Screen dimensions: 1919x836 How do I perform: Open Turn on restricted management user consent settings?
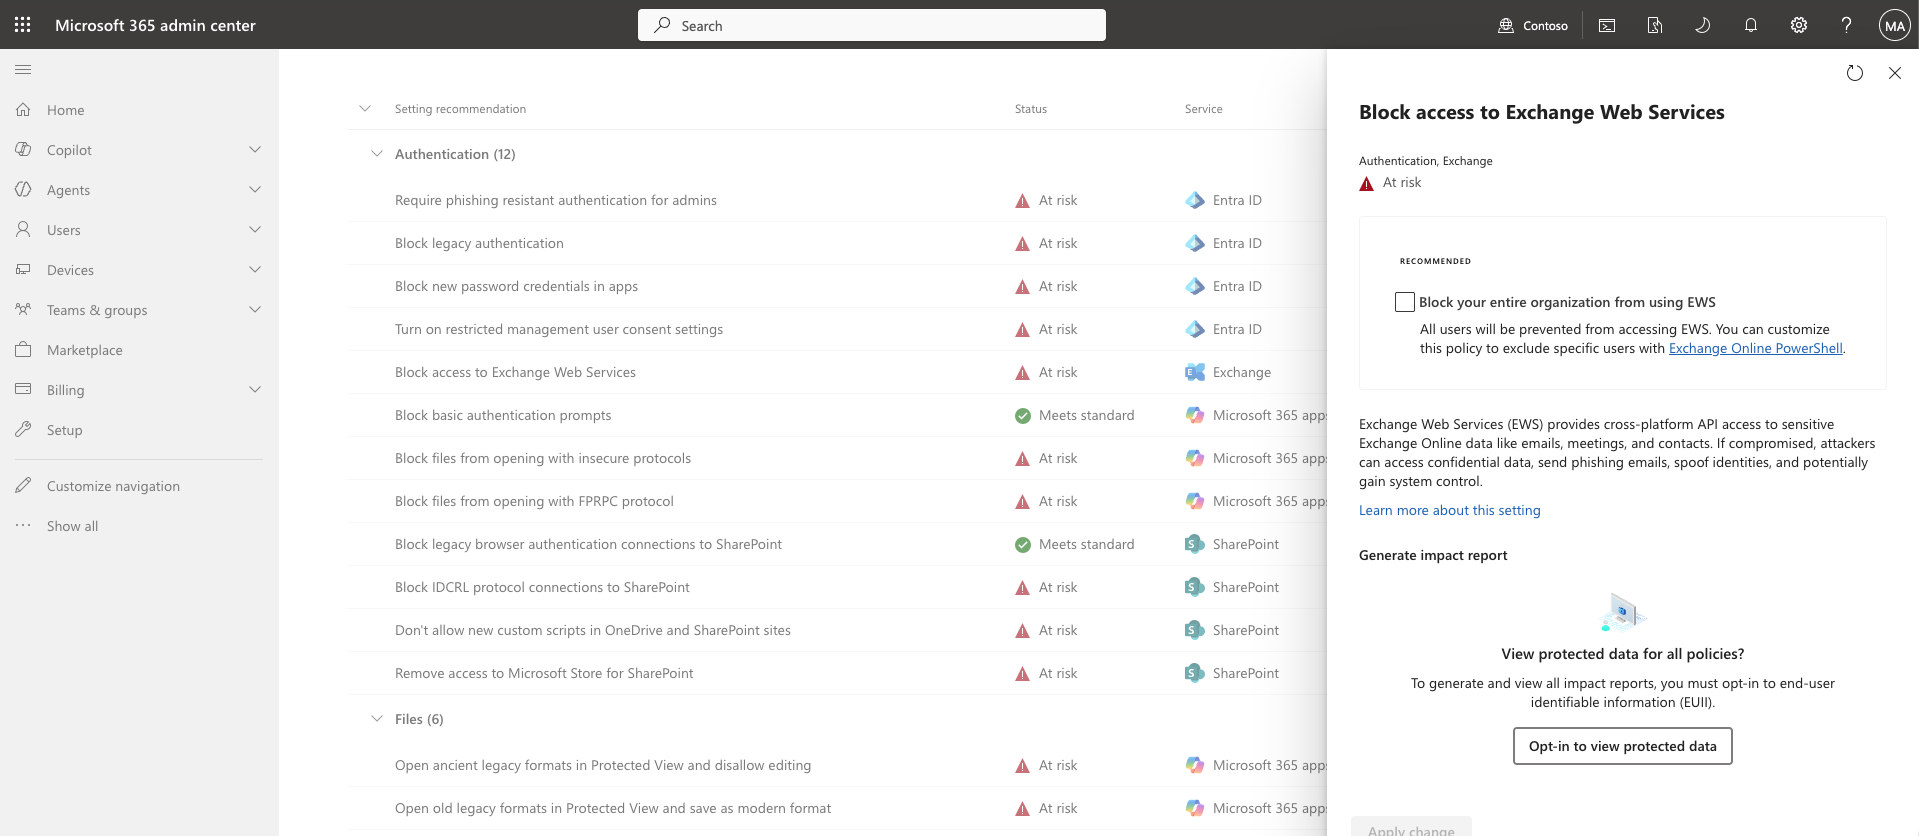pyautogui.click(x=559, y=329)
